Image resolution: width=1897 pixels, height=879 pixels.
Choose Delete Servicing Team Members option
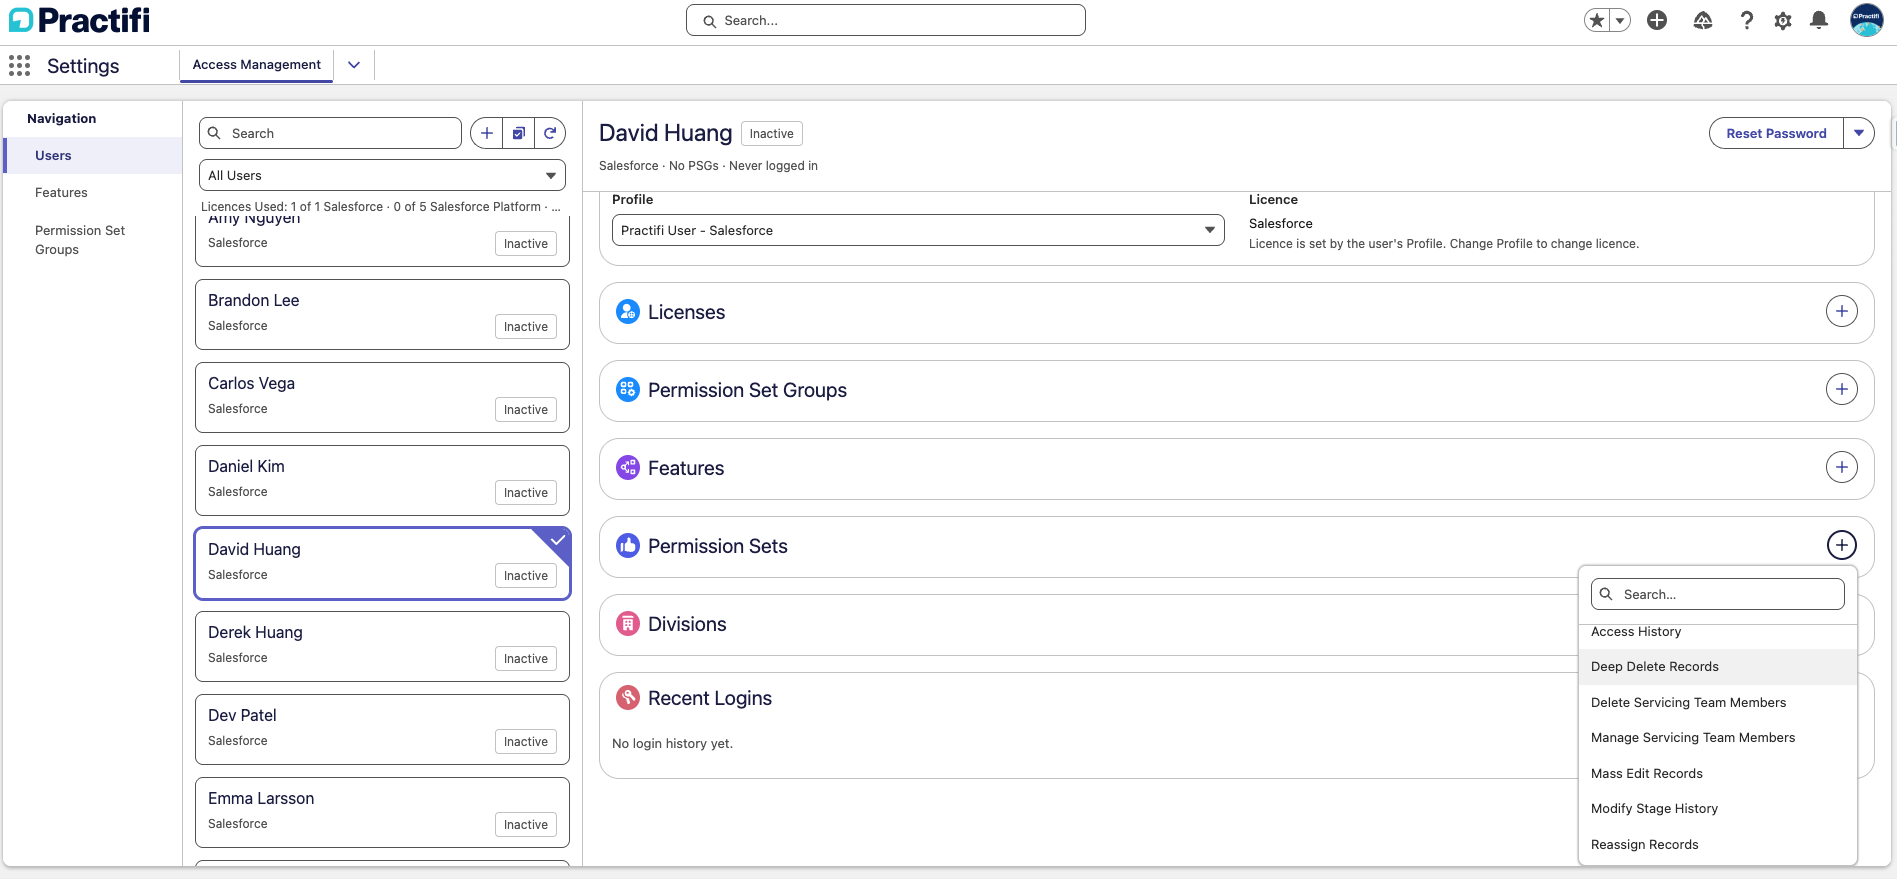[1718, 703]
